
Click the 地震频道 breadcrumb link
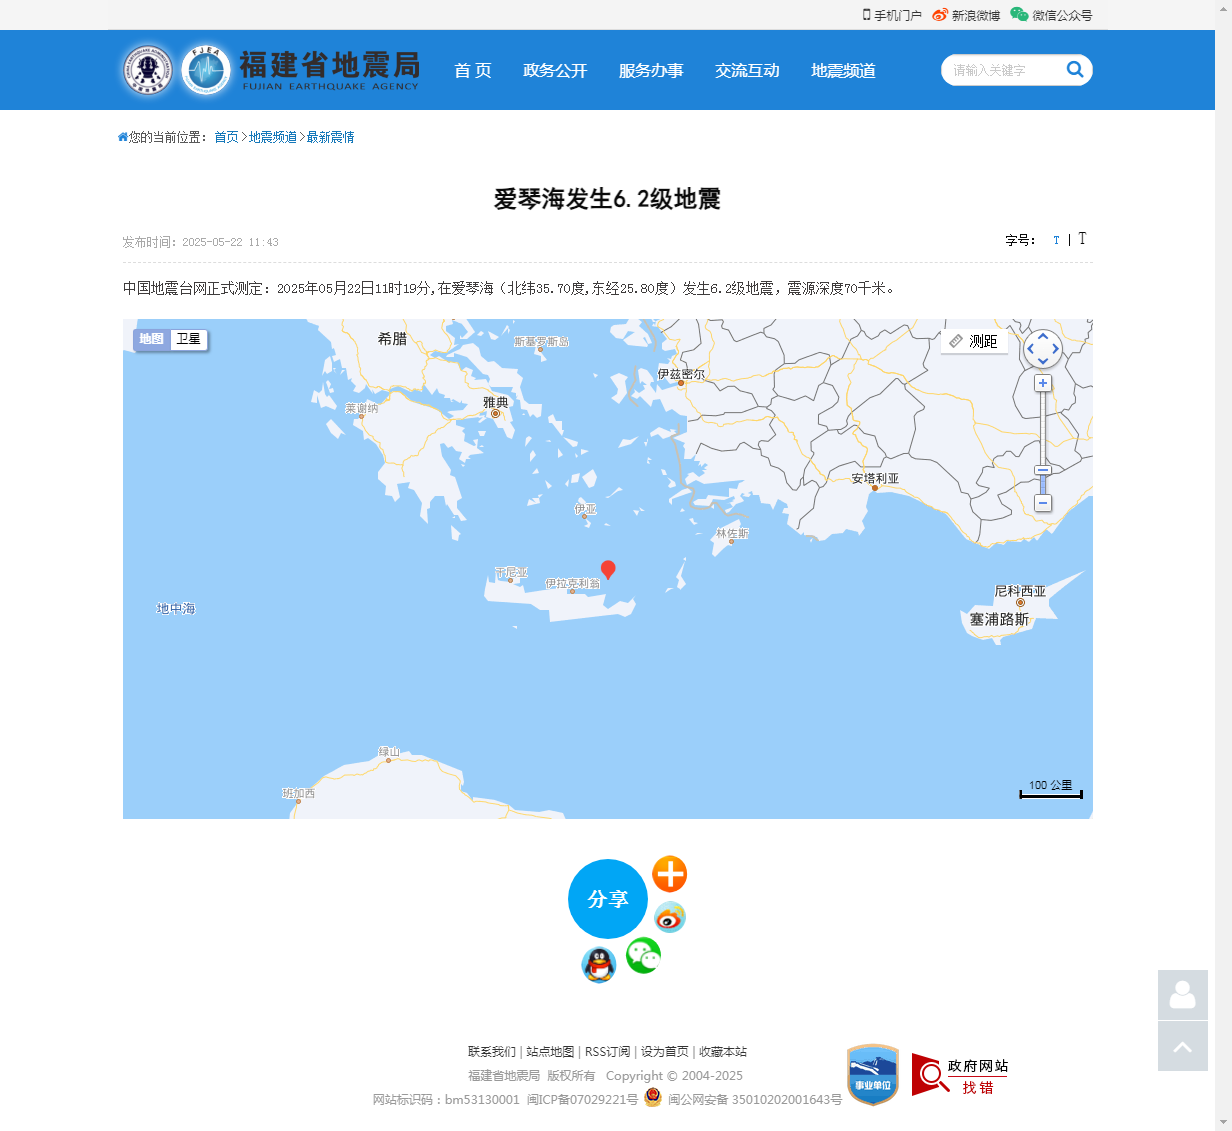(273, 137)
